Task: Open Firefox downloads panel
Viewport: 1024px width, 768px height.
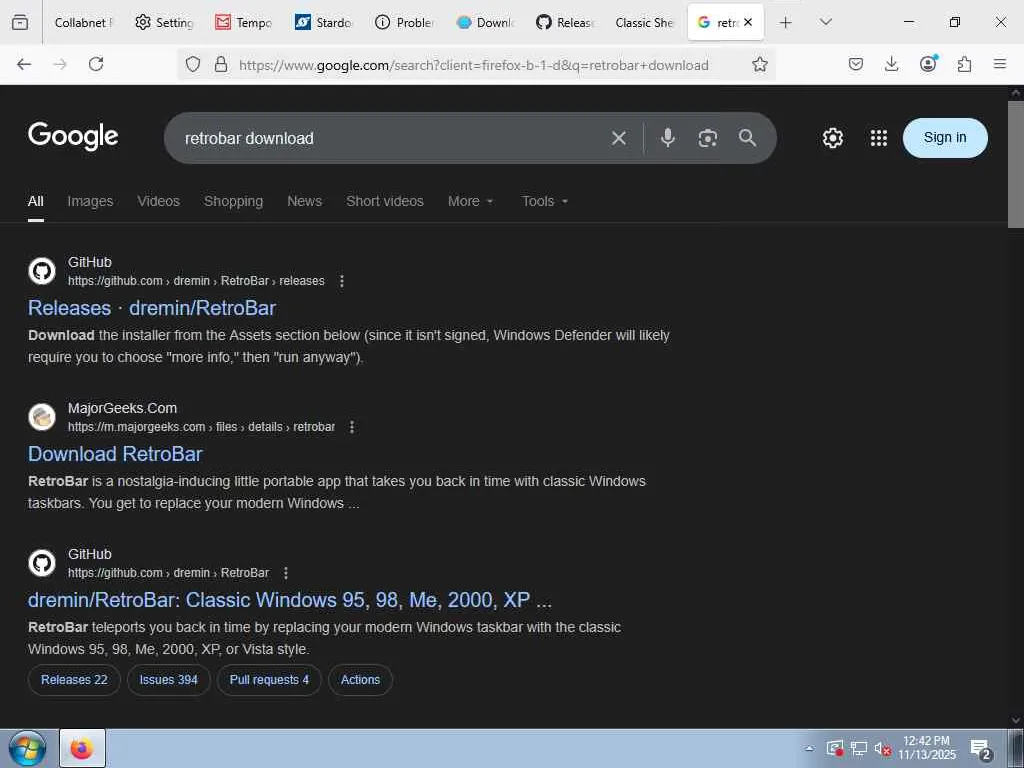Action: click(891, 64)
